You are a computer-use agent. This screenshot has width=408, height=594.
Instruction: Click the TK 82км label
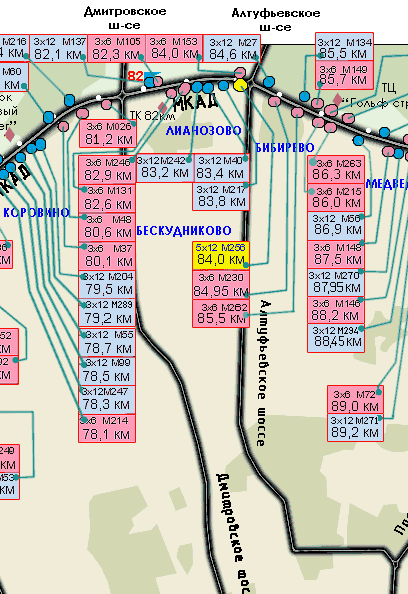point(152,116)
